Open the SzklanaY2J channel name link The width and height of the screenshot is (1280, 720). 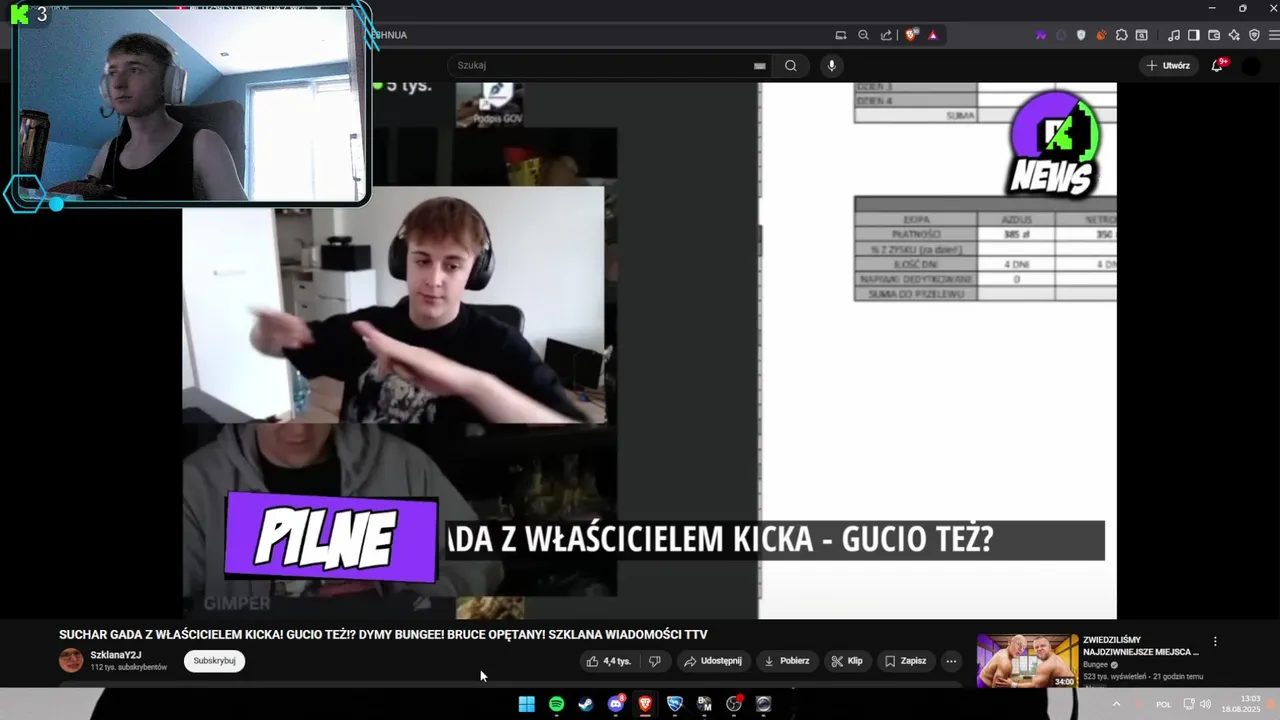pyautogui.click(x=116, y=655)
